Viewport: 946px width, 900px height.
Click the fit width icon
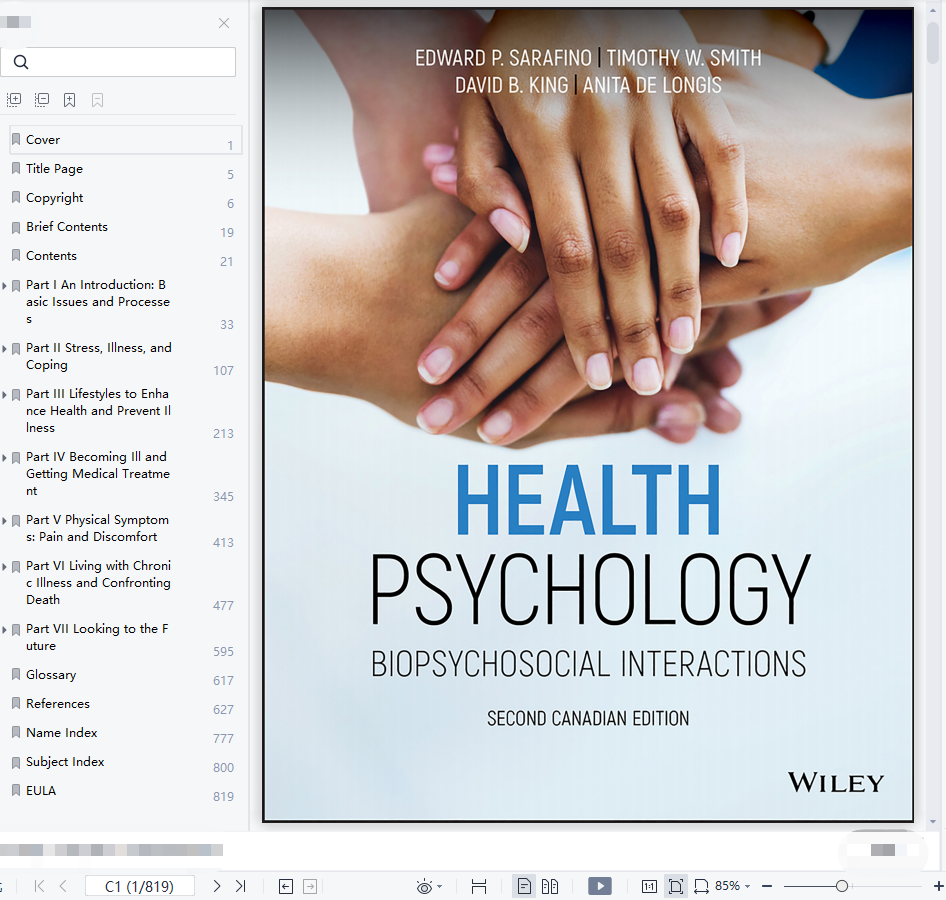point(701,886)
